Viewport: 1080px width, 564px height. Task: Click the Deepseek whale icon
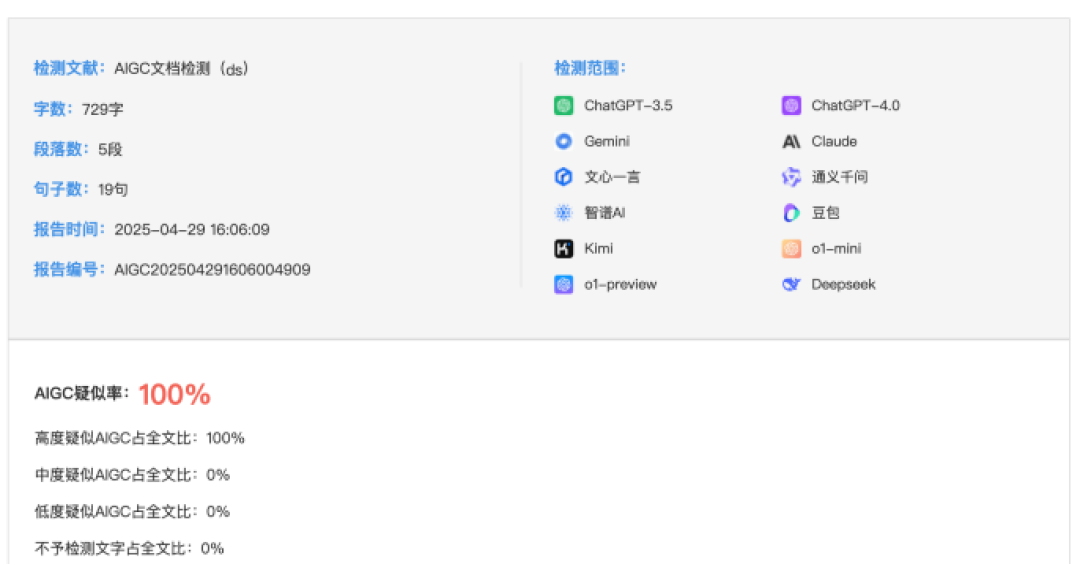(791, 284)
